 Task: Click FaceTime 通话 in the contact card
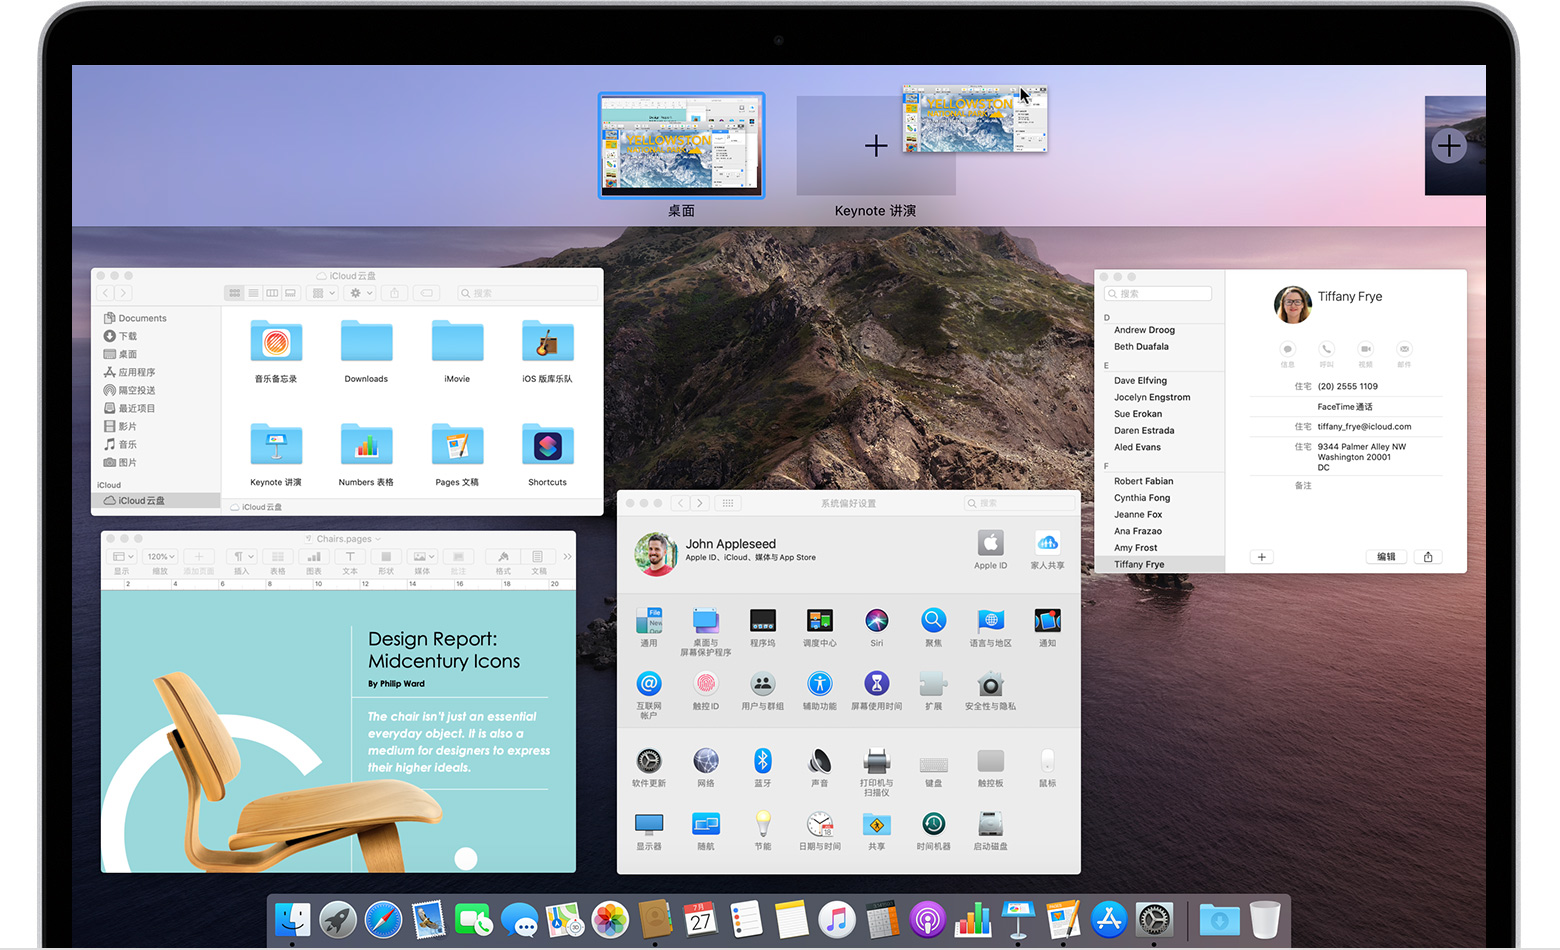tap(1344, 407)
